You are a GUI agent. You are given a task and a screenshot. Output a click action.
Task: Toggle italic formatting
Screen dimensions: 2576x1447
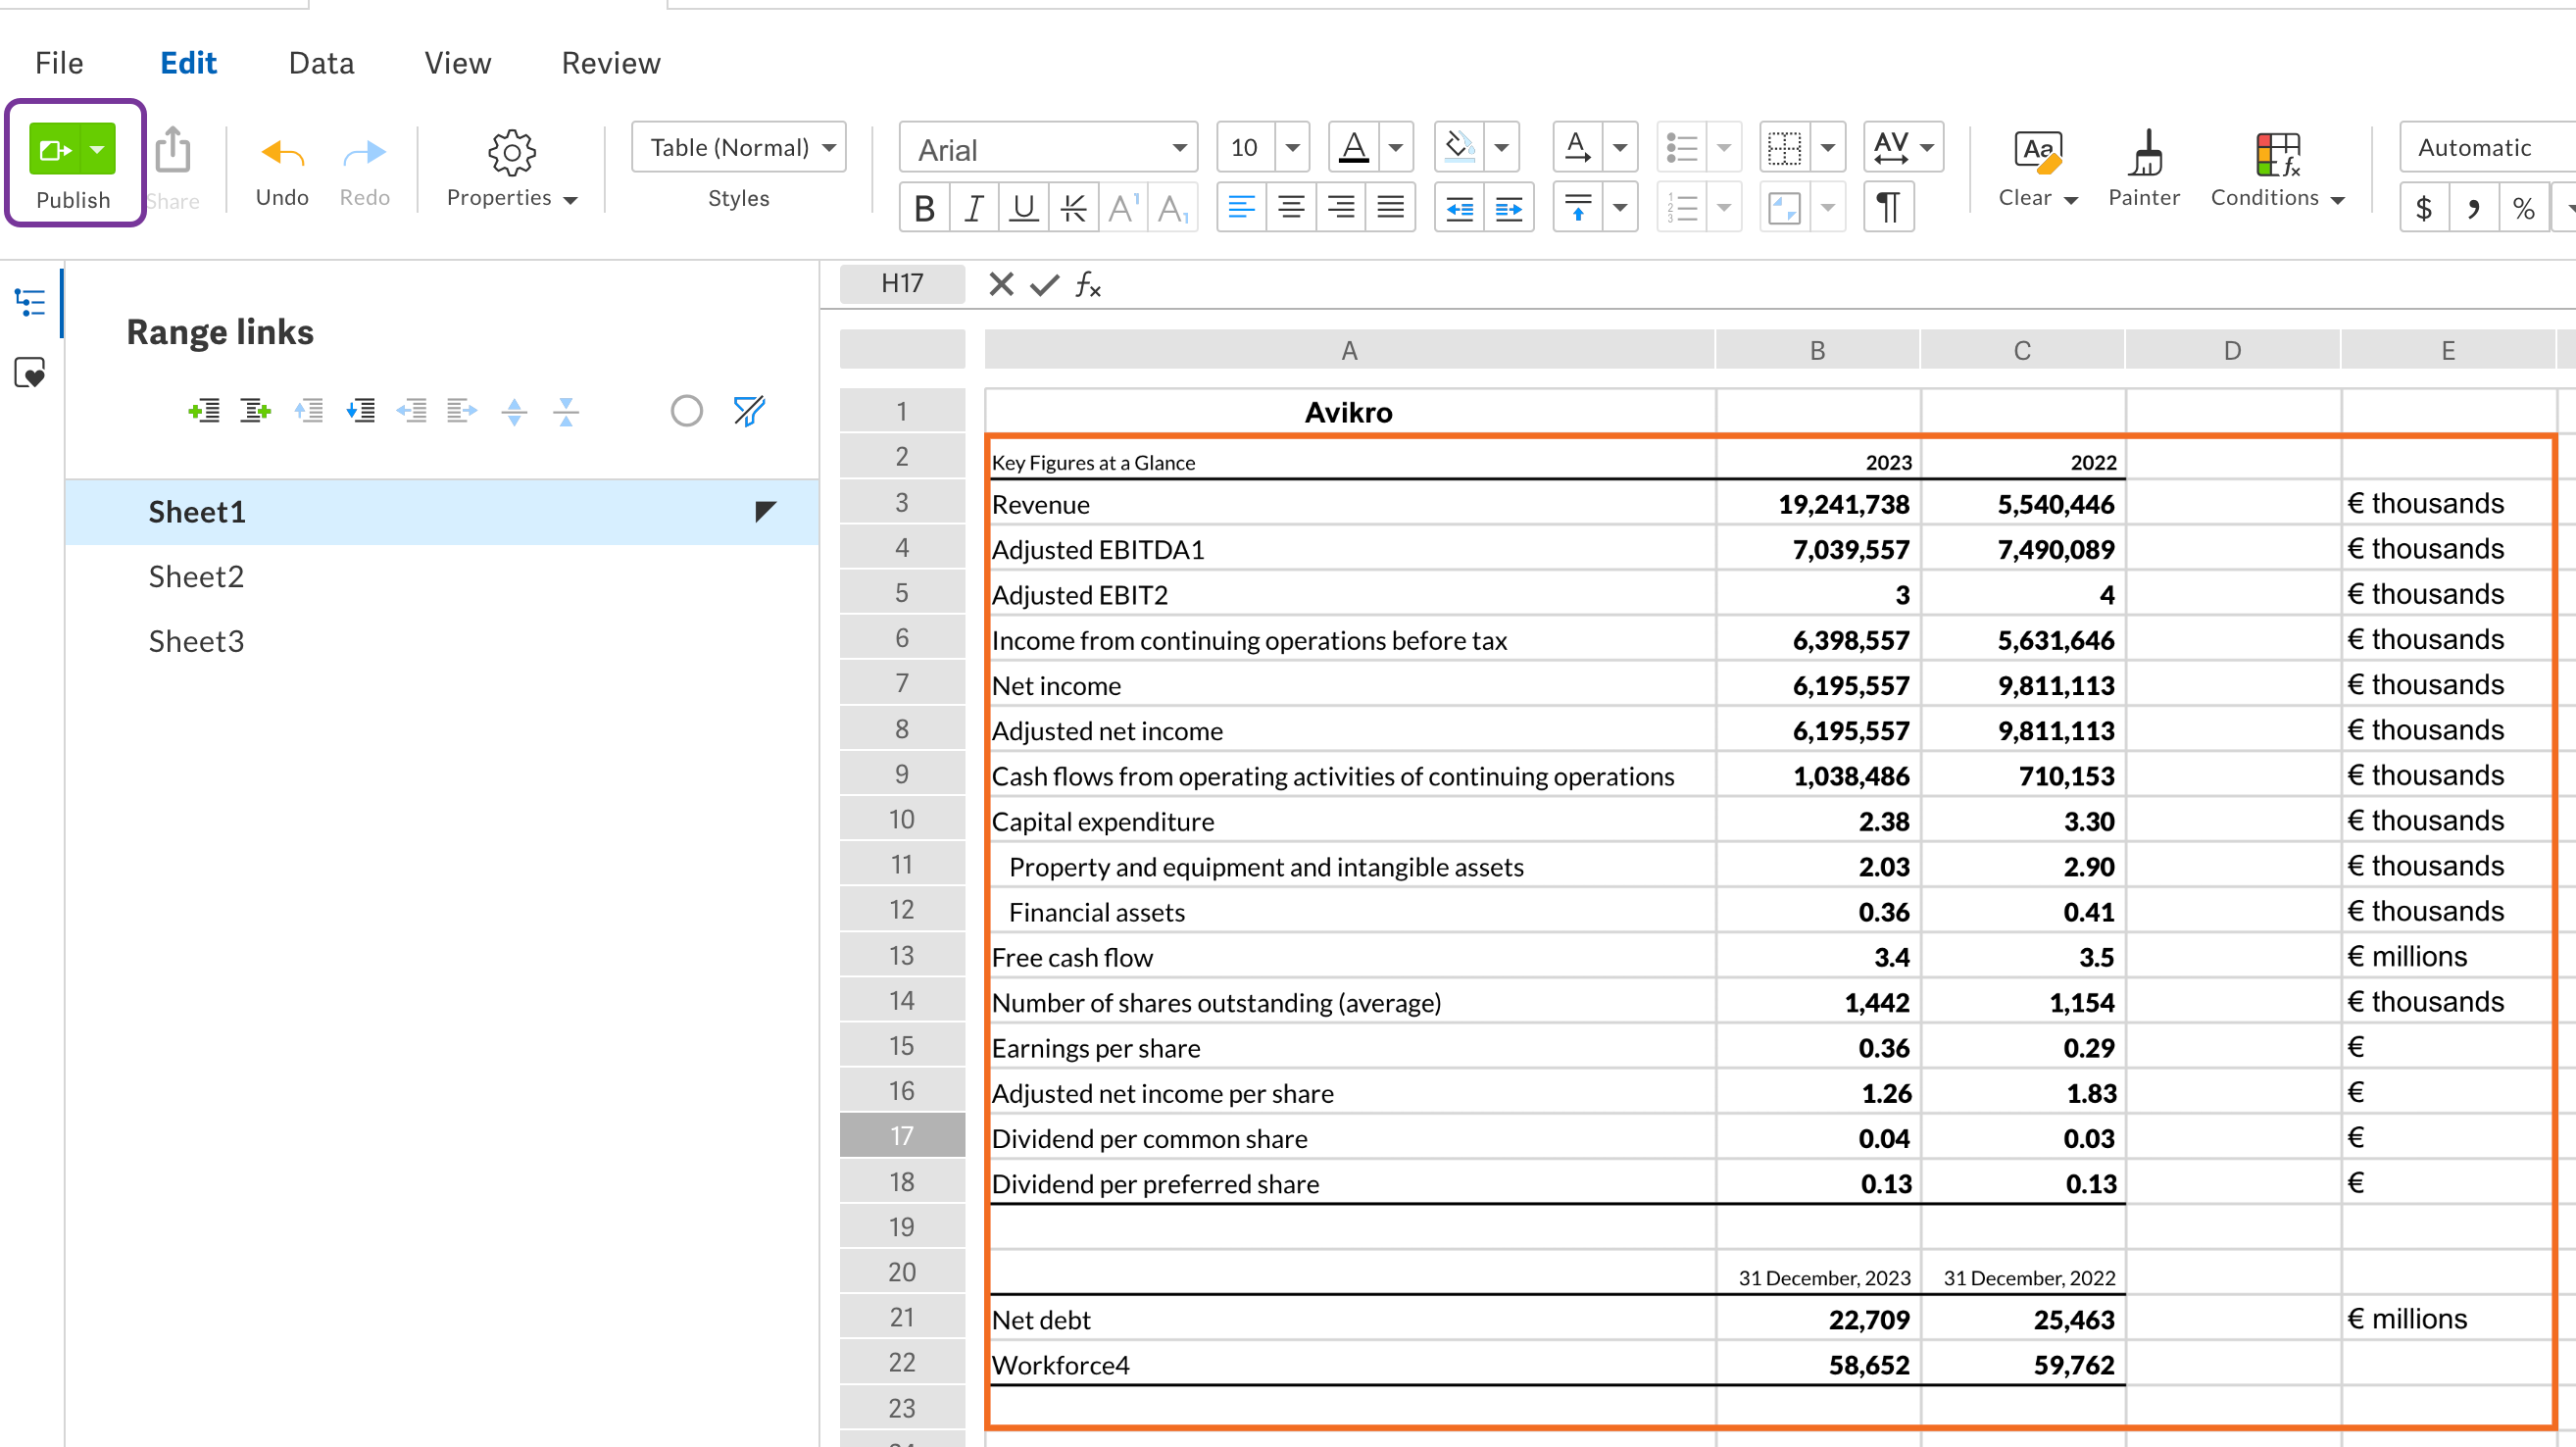point(973,208)
